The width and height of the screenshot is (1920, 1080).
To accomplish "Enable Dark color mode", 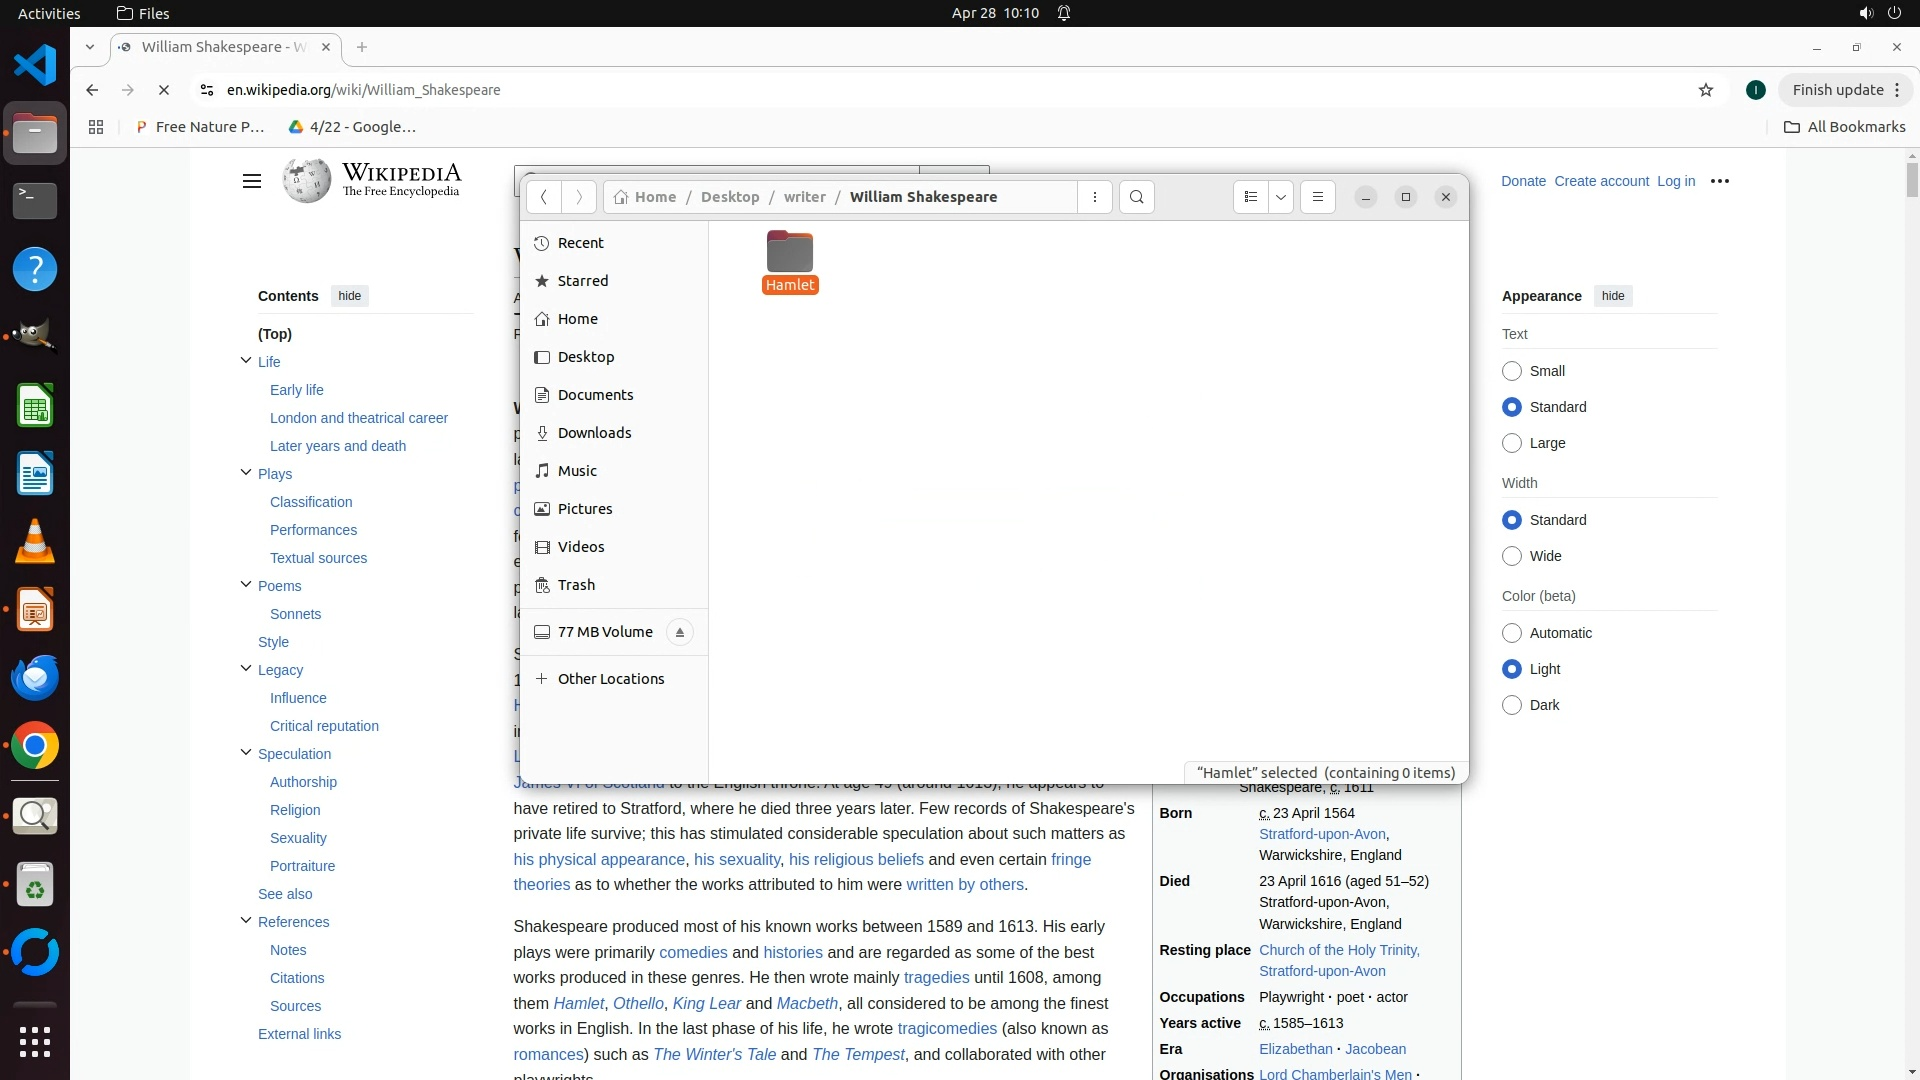I will click(x=1511, y=705).
